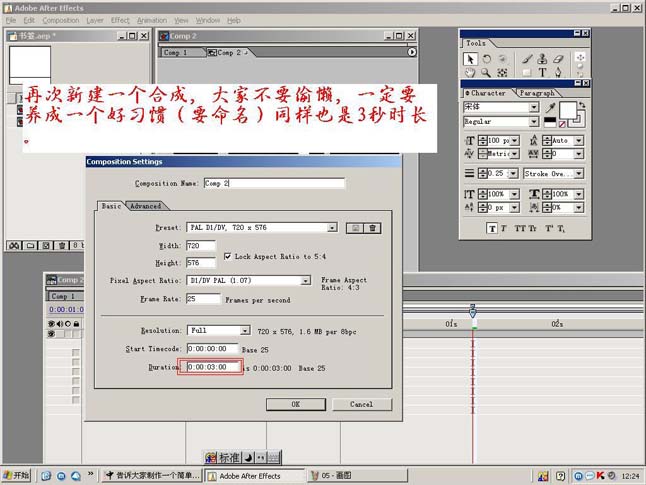The width and height of the screenshot is (646, 485).
Task: Open the Preset dropdown
Action: (x=332, y=227)
